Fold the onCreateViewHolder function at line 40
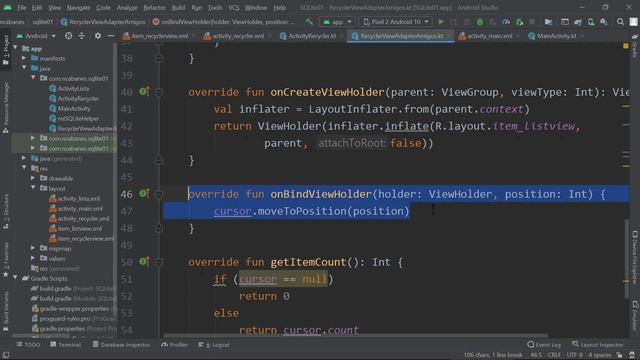Screen dimensions: 640x360 [159, 92]
